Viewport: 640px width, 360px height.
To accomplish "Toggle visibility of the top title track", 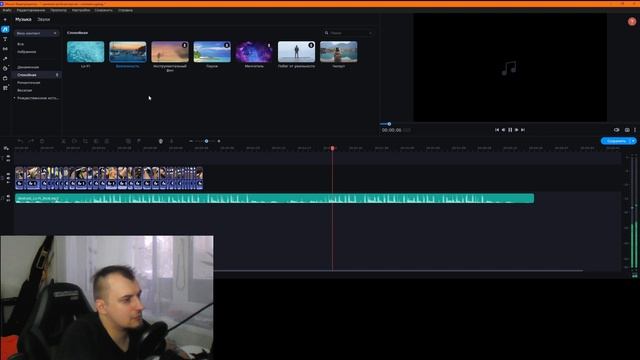I will (8, 156).
